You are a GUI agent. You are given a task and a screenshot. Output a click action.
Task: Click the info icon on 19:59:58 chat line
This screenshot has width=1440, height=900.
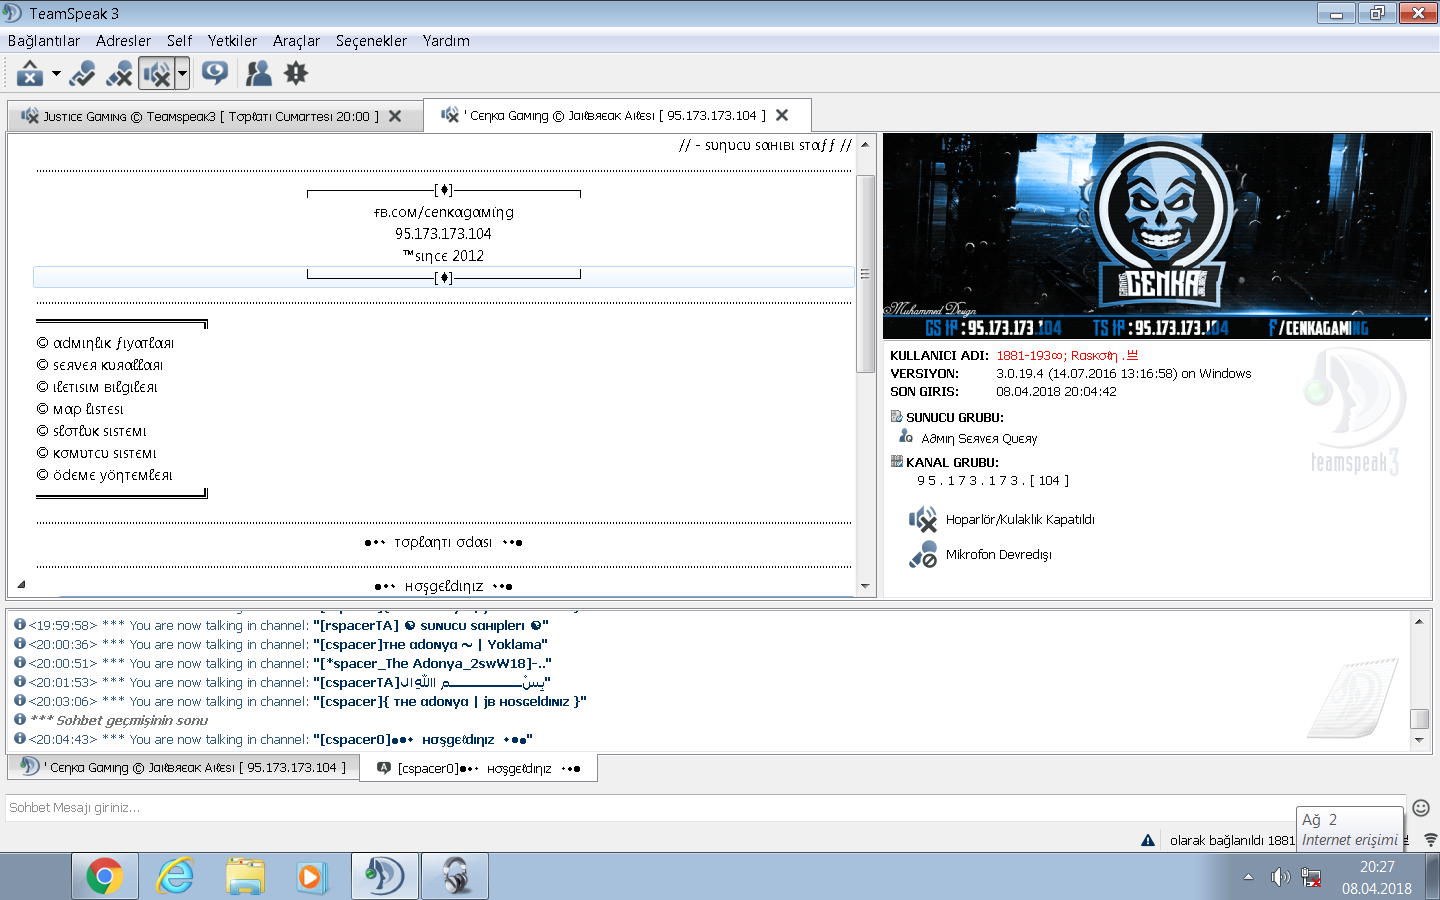click(19, 624)
